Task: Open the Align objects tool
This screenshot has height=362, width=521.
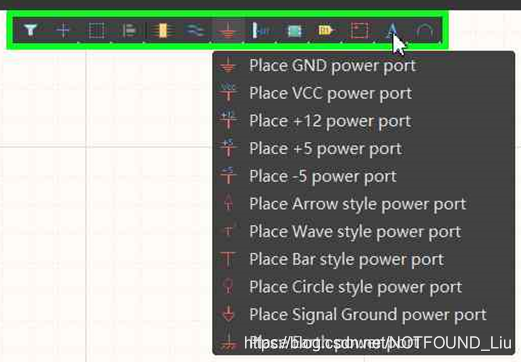Action: (129, 30)
